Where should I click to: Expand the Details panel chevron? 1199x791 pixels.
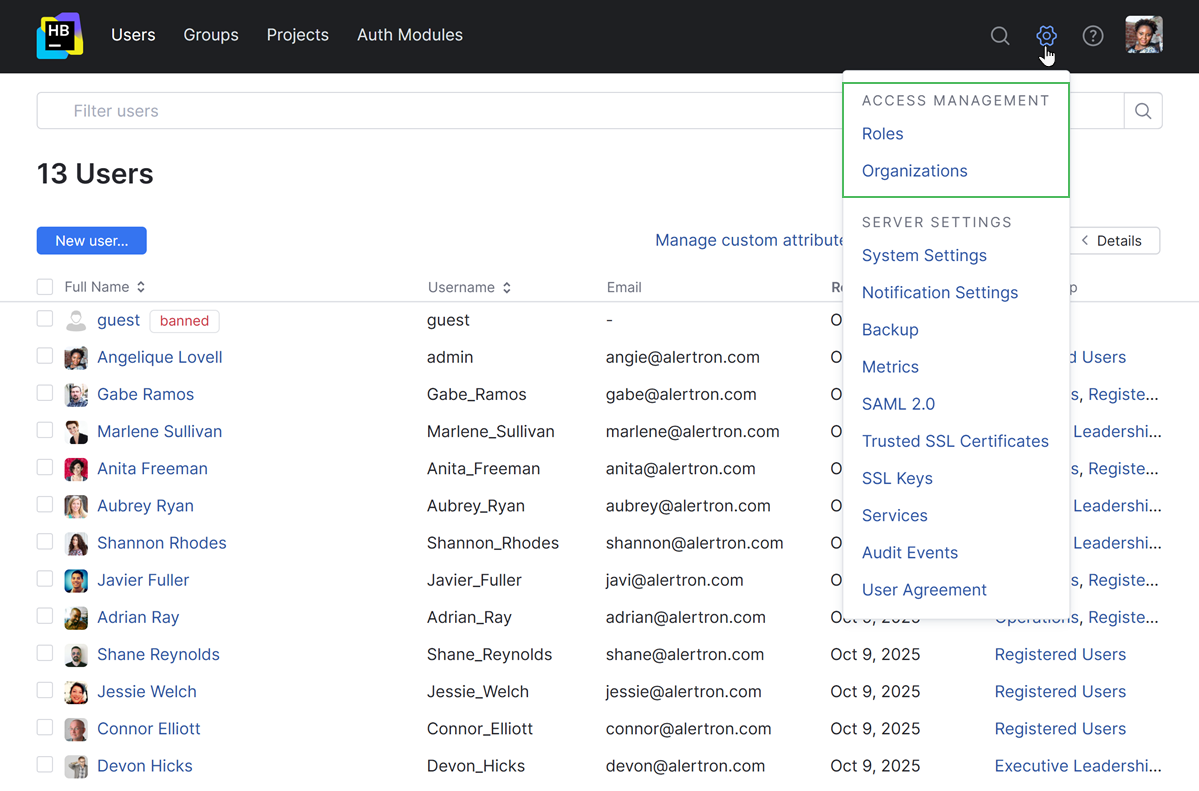(1085, 241)
